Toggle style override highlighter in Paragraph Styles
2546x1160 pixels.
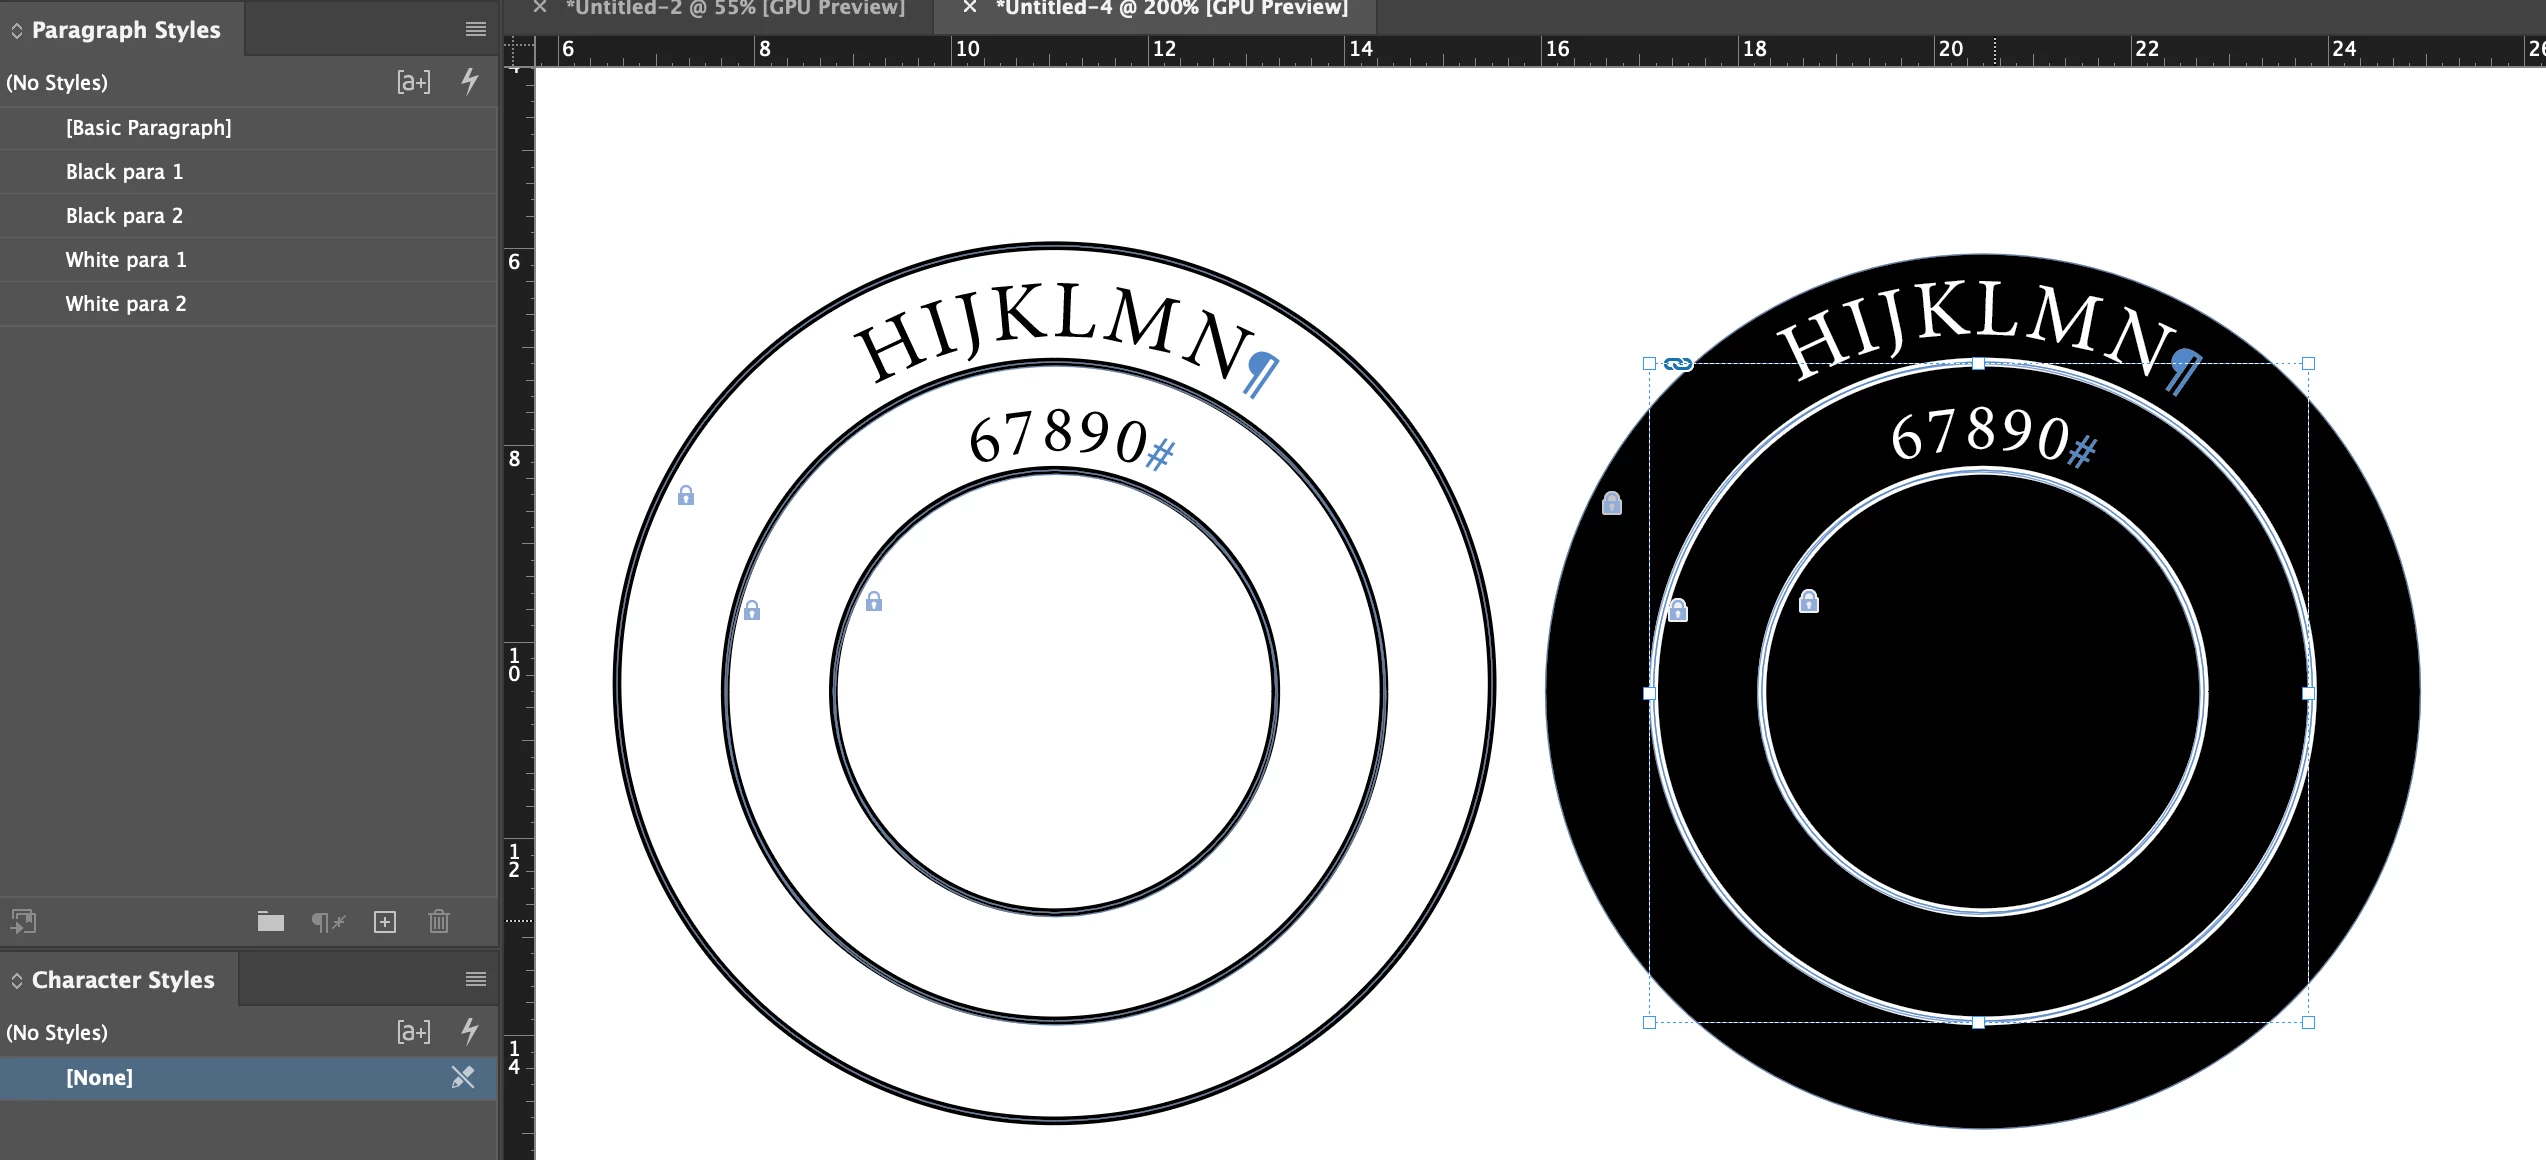coord(413,82)
